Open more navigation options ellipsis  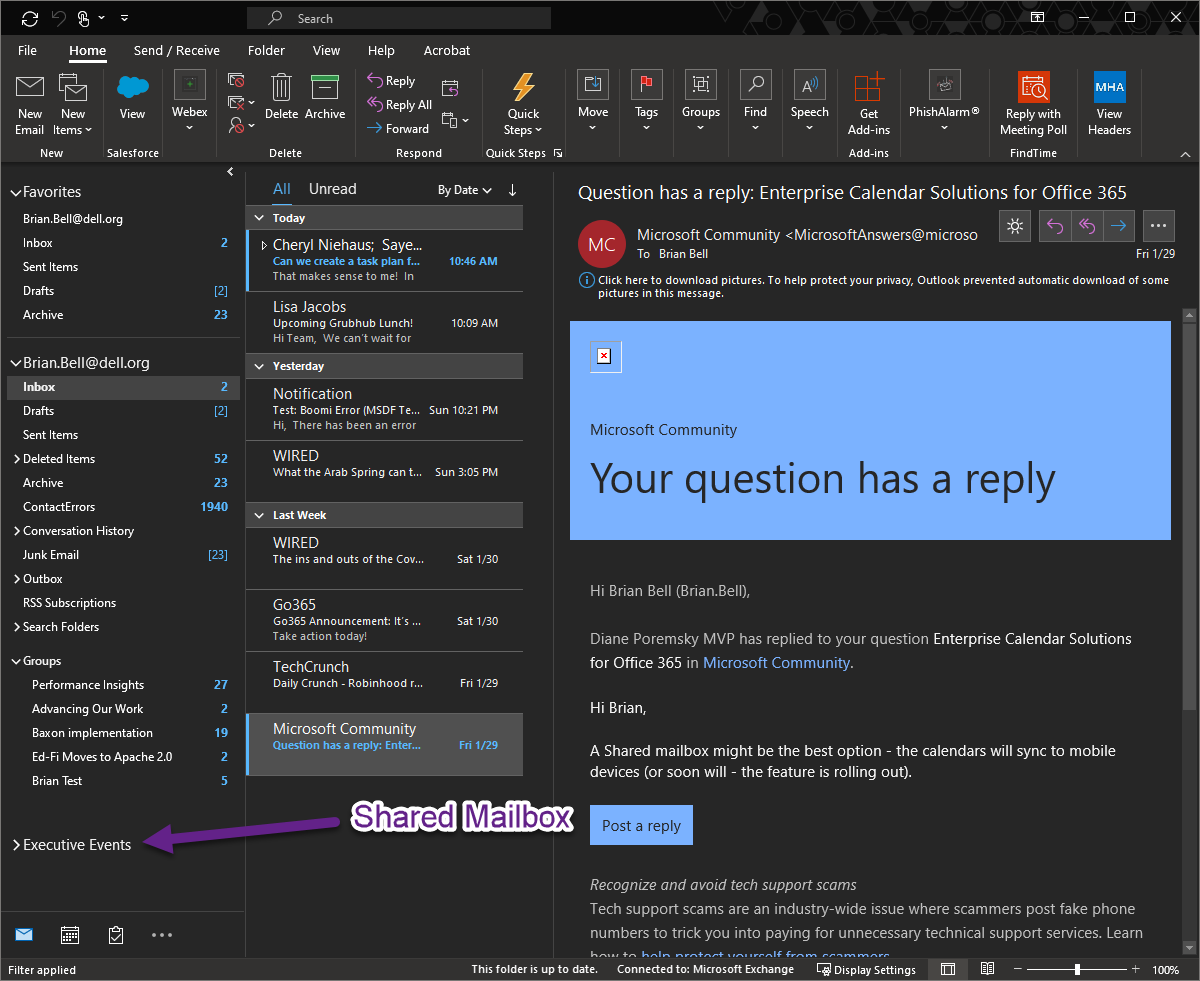162,935
